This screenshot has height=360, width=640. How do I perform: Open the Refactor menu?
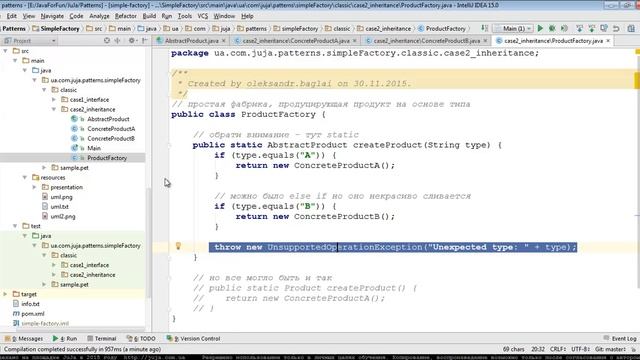125,16
